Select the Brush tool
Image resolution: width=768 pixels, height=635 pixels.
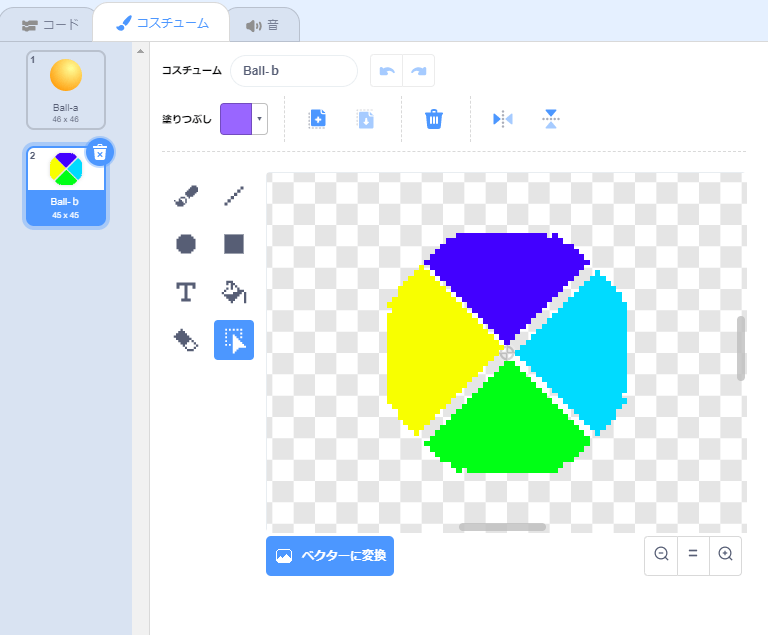click(x=186, y=196)
